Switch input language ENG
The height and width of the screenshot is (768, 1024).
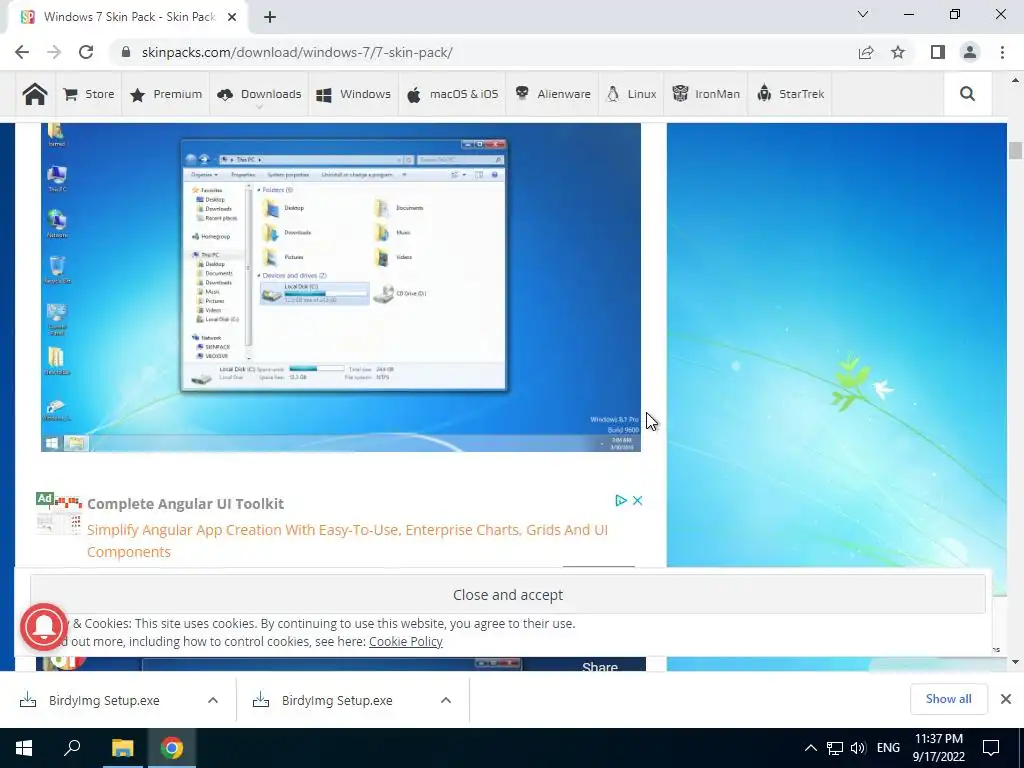tap(888, 748)
